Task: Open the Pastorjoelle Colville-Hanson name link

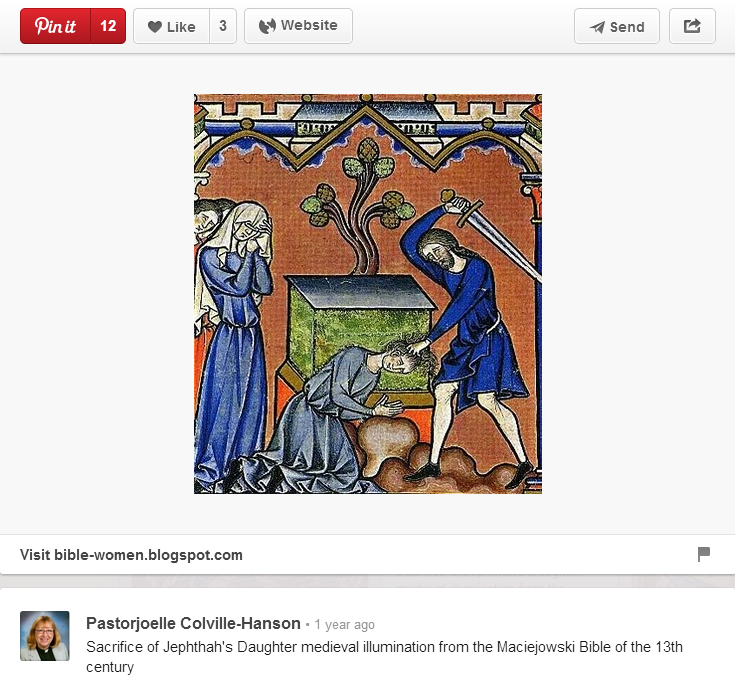Action: coord(193,624)
